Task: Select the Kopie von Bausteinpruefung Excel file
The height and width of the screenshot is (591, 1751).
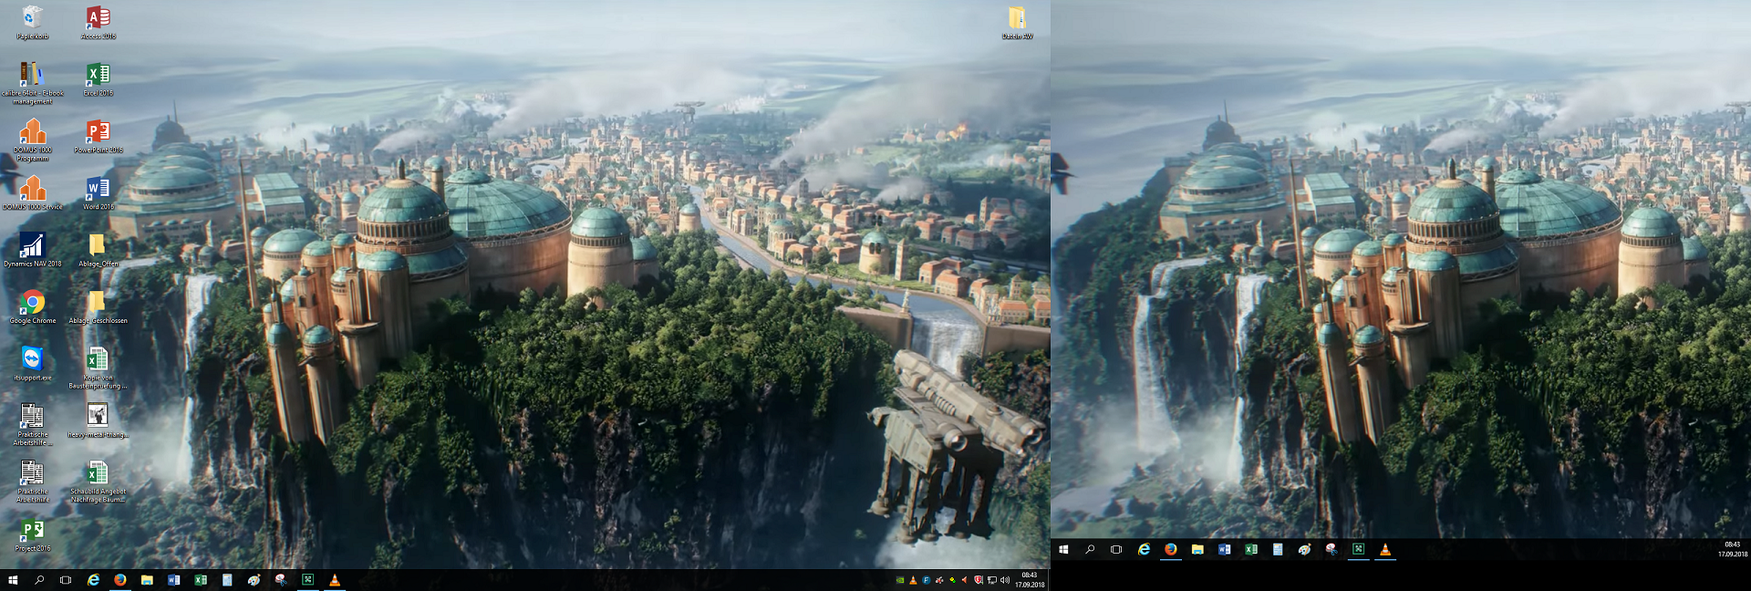Action: tap(97, 360)
